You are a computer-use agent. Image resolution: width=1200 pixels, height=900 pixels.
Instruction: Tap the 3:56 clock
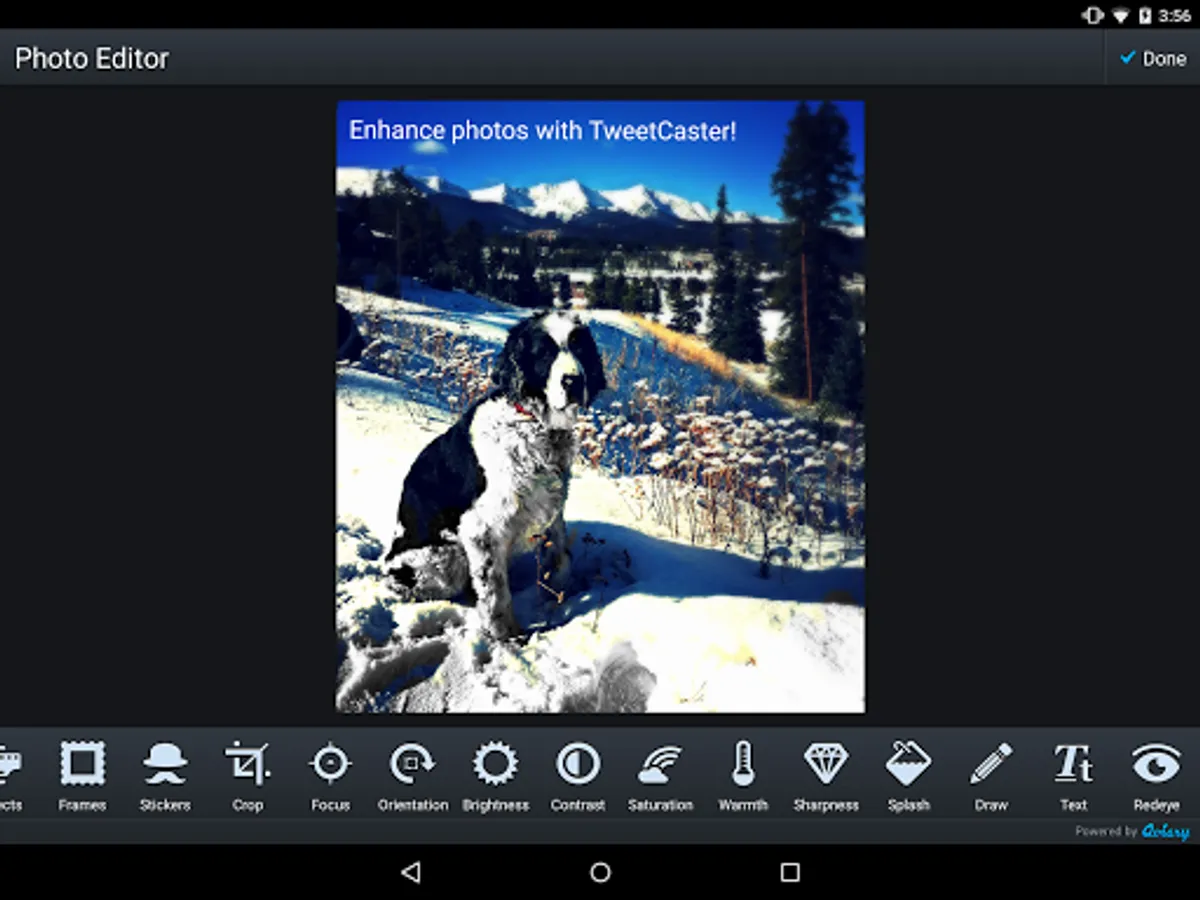[x=1175, y=15]
